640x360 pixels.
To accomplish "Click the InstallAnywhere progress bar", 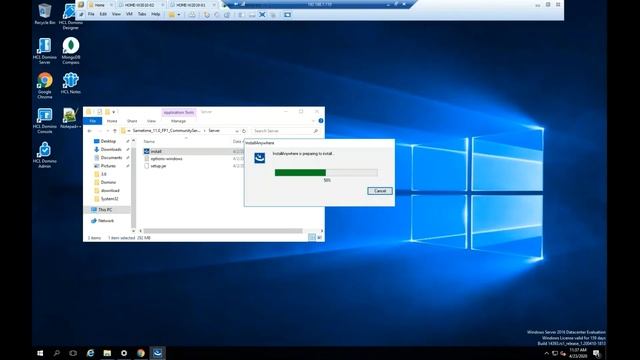I will click(326, 173).
